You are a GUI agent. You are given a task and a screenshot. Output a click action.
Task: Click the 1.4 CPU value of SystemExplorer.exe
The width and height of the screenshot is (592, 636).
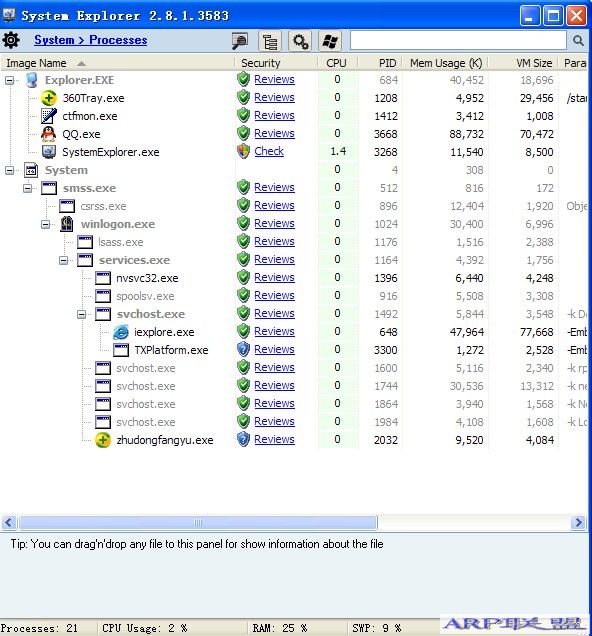(338, 152)
